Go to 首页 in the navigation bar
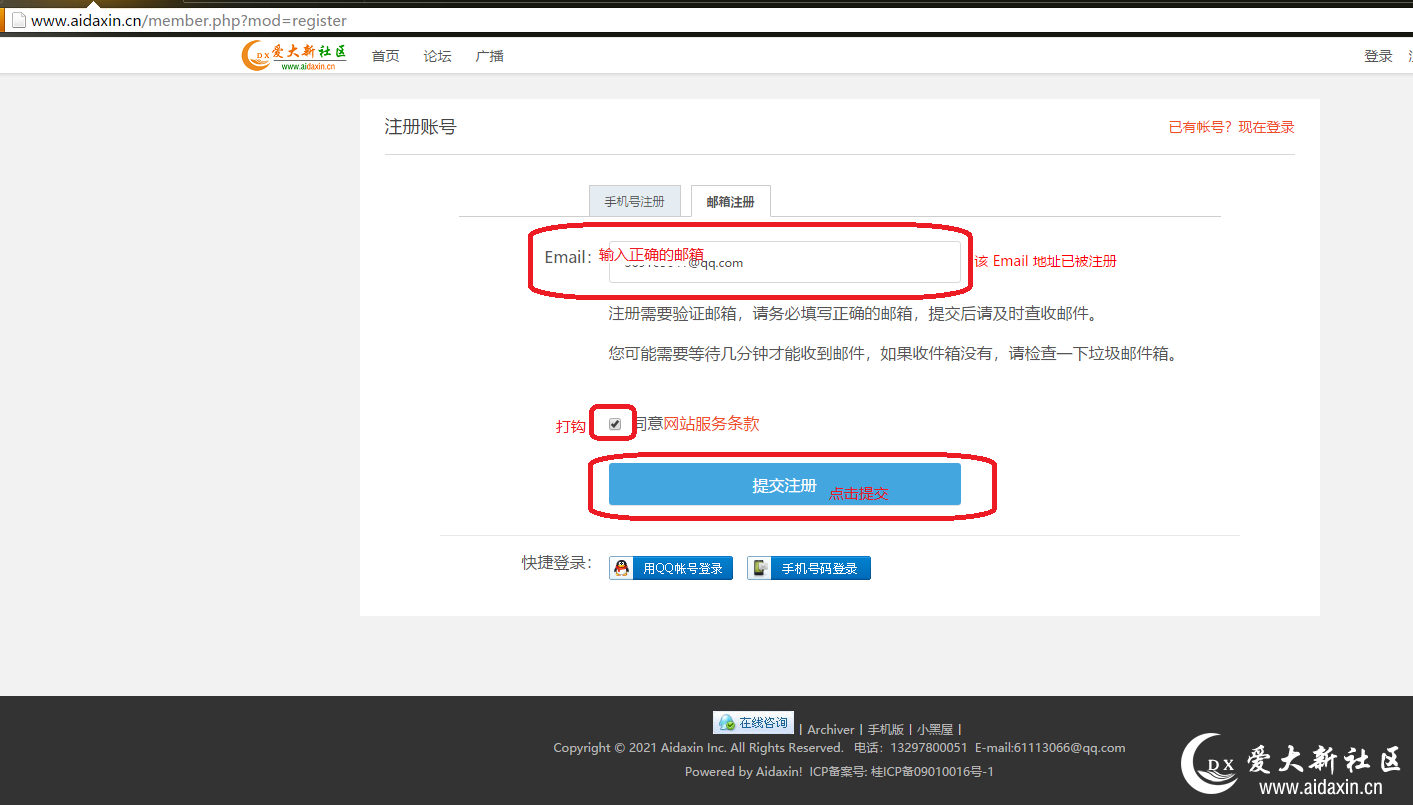Screen dimensions: 1413x805 point(385,56)
